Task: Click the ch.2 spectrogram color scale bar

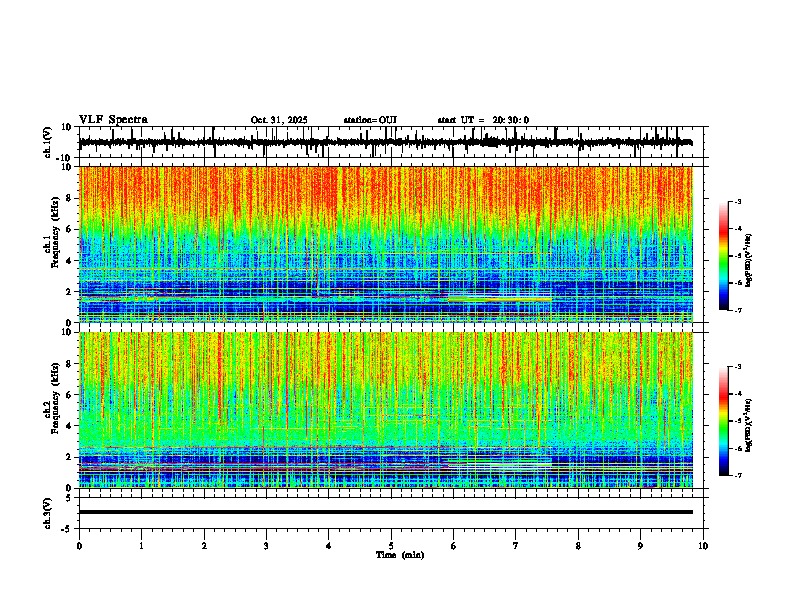Action: (x=723, y=421)
